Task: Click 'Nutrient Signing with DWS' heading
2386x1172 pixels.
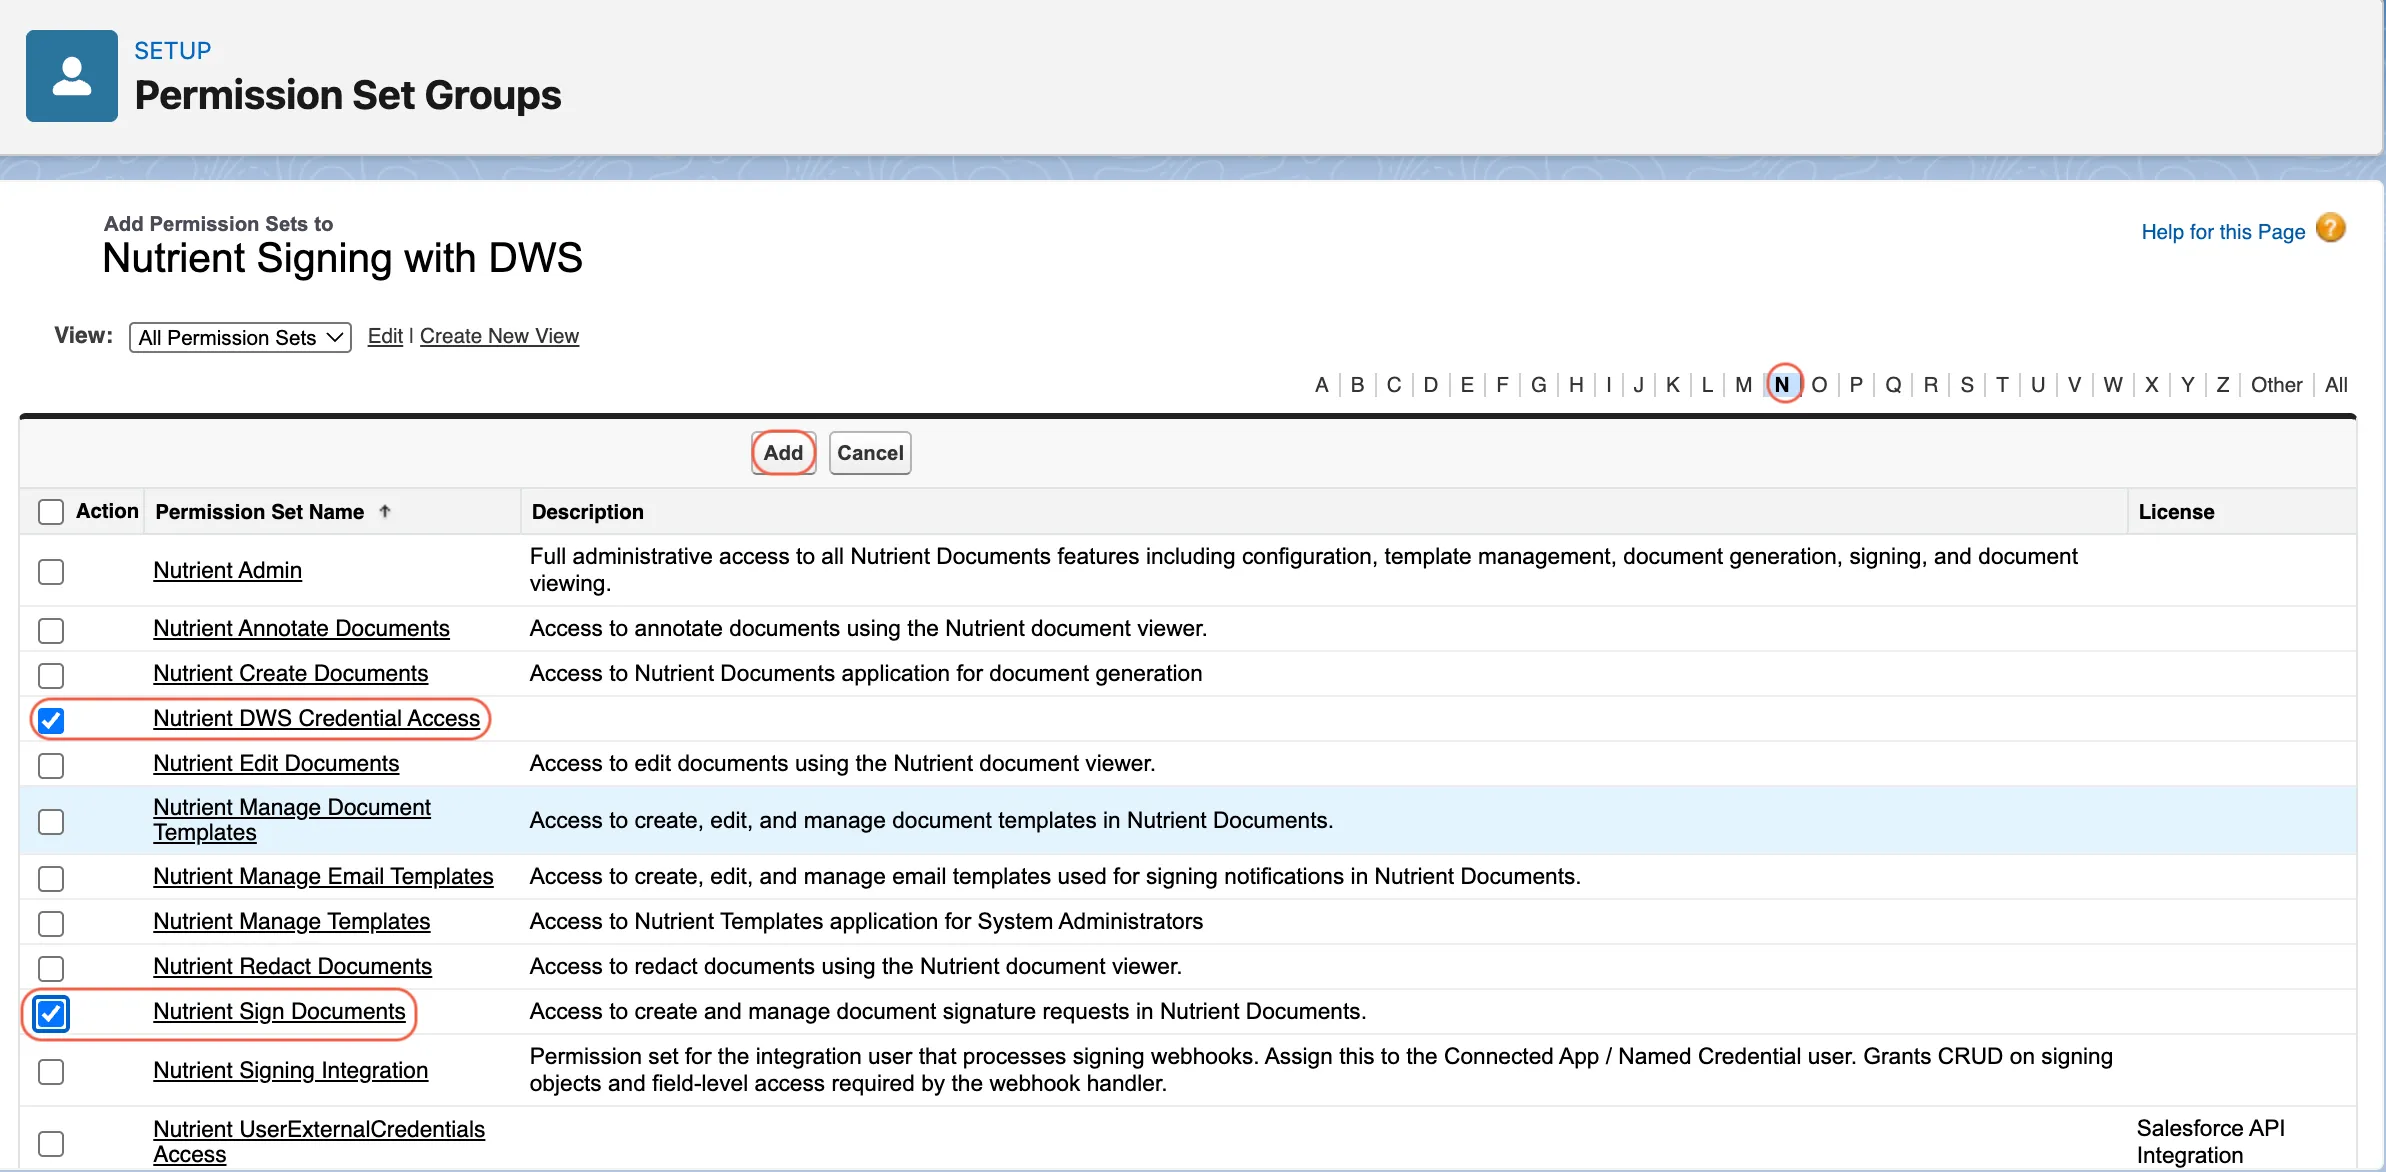Action: coord(342,258)
